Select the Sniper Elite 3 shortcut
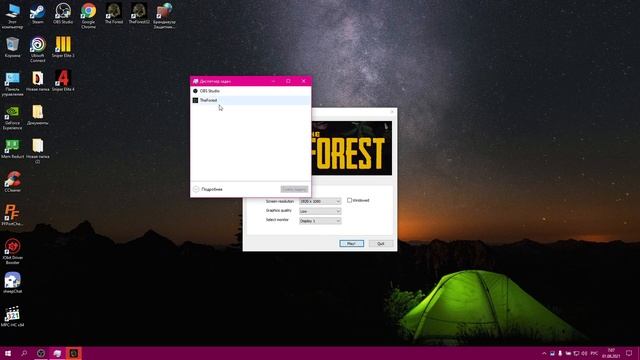Image resolution: width=640 pixels, height=360 pixels. point(63,47)
